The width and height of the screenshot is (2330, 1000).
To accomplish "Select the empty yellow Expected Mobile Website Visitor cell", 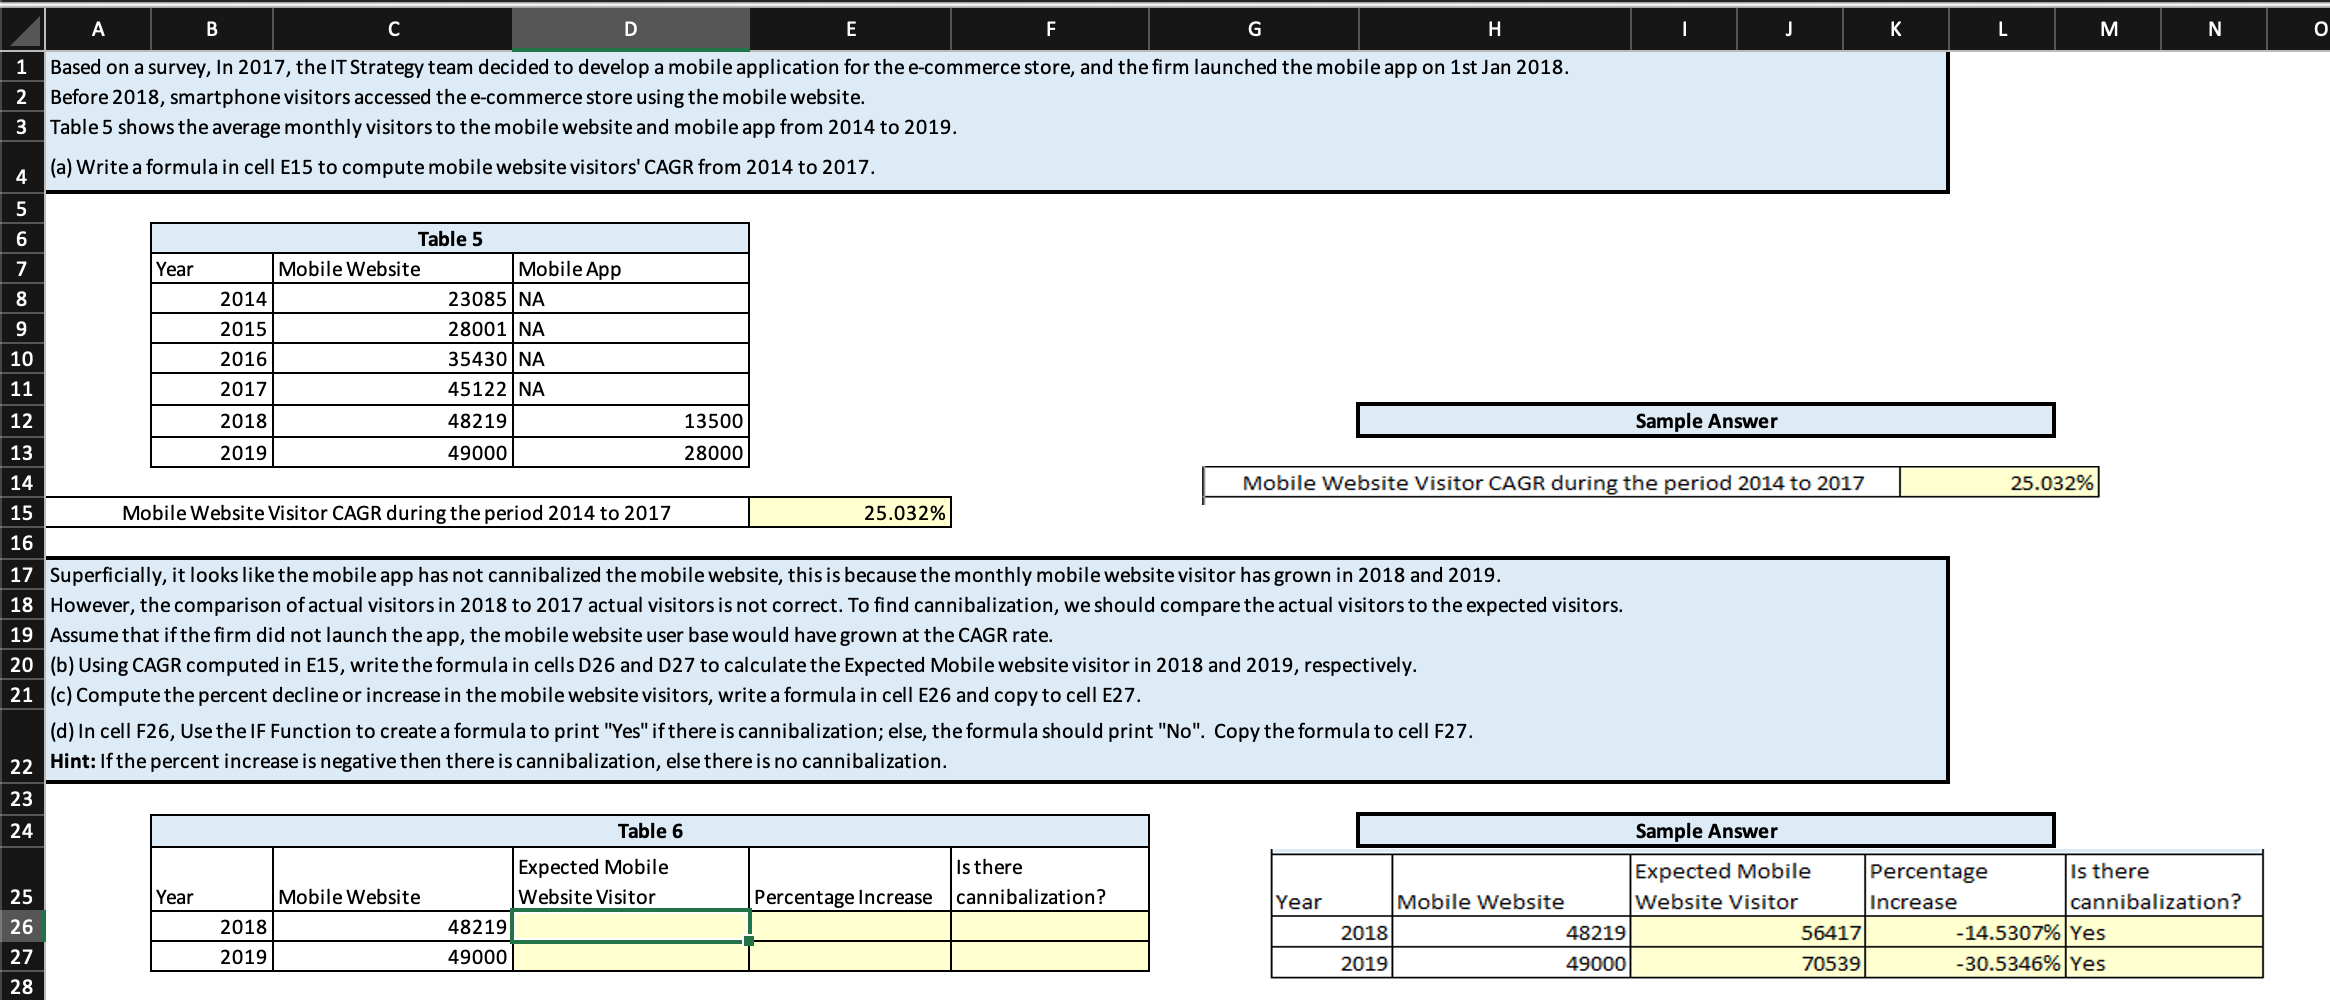I will [x=629, y=927].
